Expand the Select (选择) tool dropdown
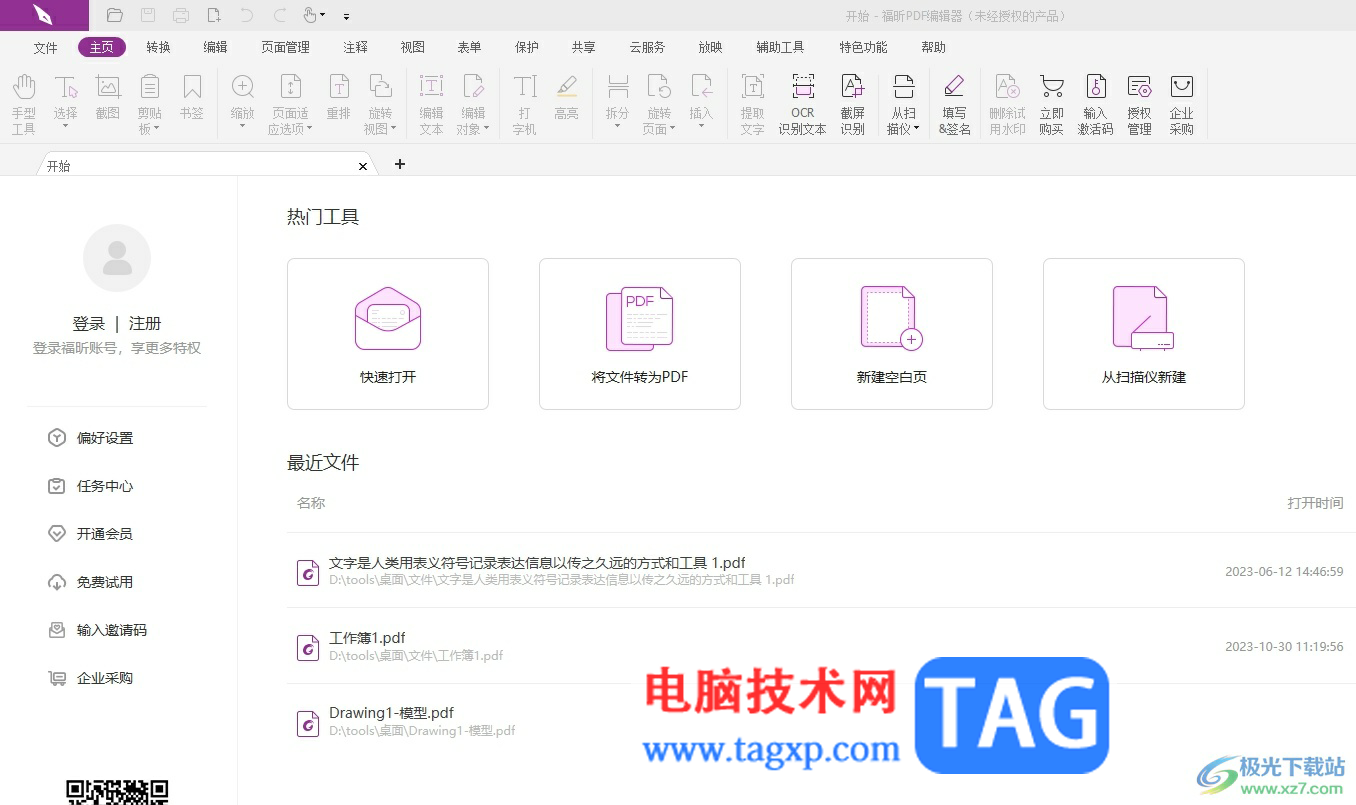Image resolution: width=1356 pixels, height=805 pixels. (66, 127)
